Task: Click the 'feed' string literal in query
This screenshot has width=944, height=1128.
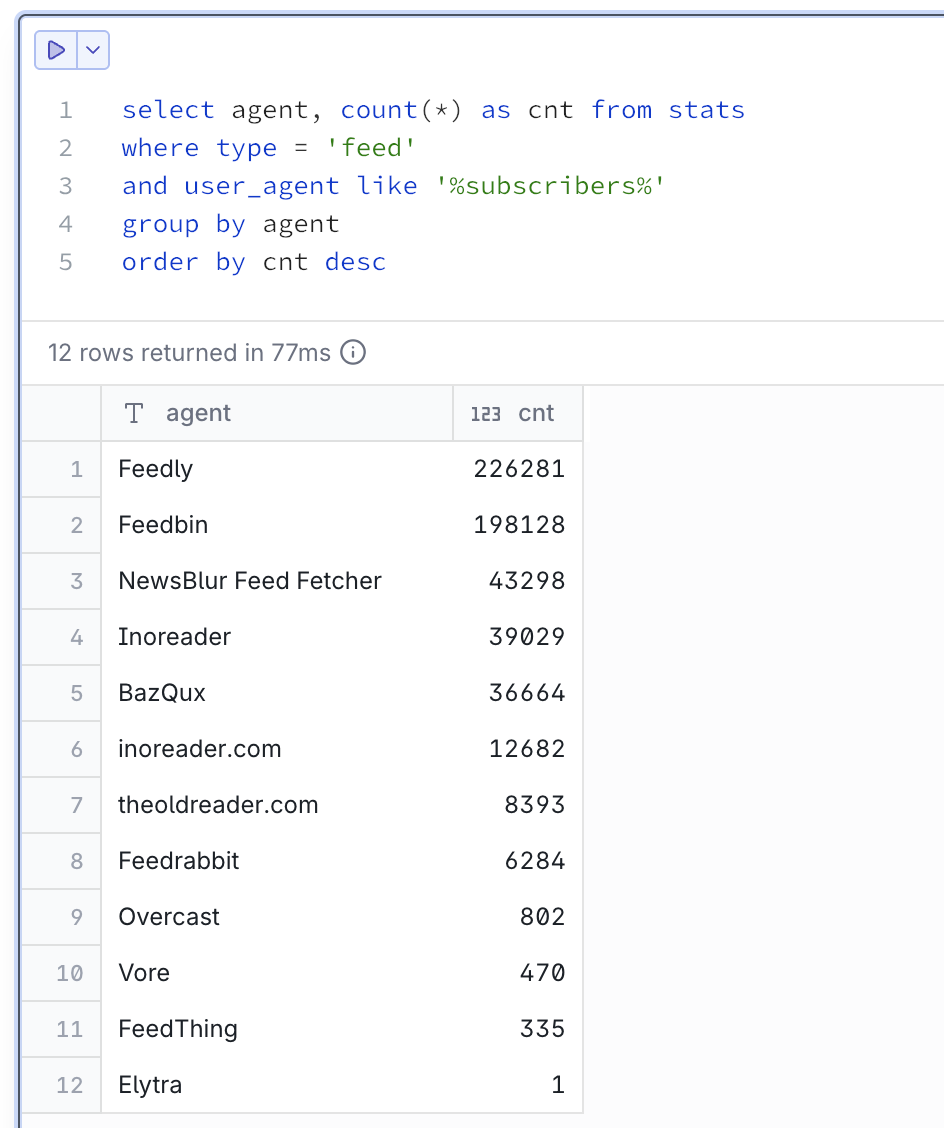Action: [371, 148]
